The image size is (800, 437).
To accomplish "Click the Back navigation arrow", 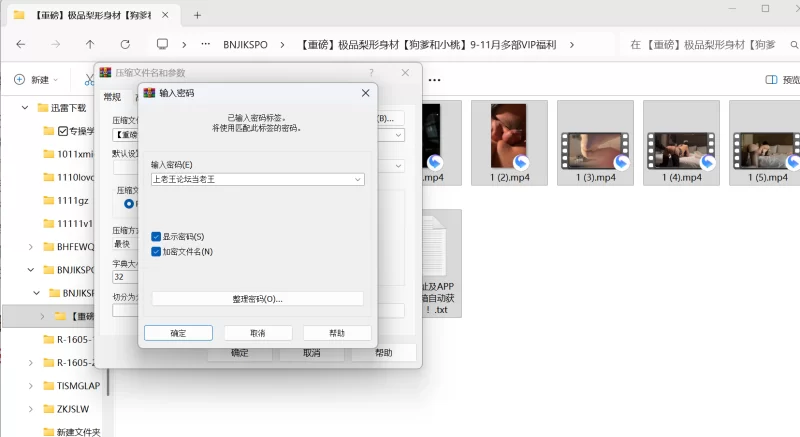I will click(21, 45).
